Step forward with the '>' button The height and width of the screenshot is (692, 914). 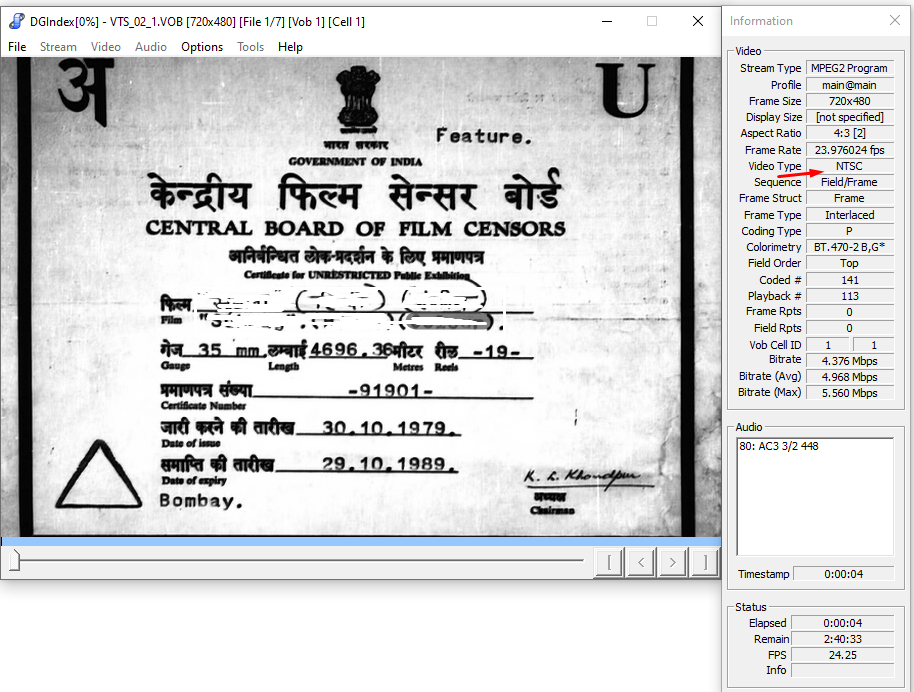673,563
